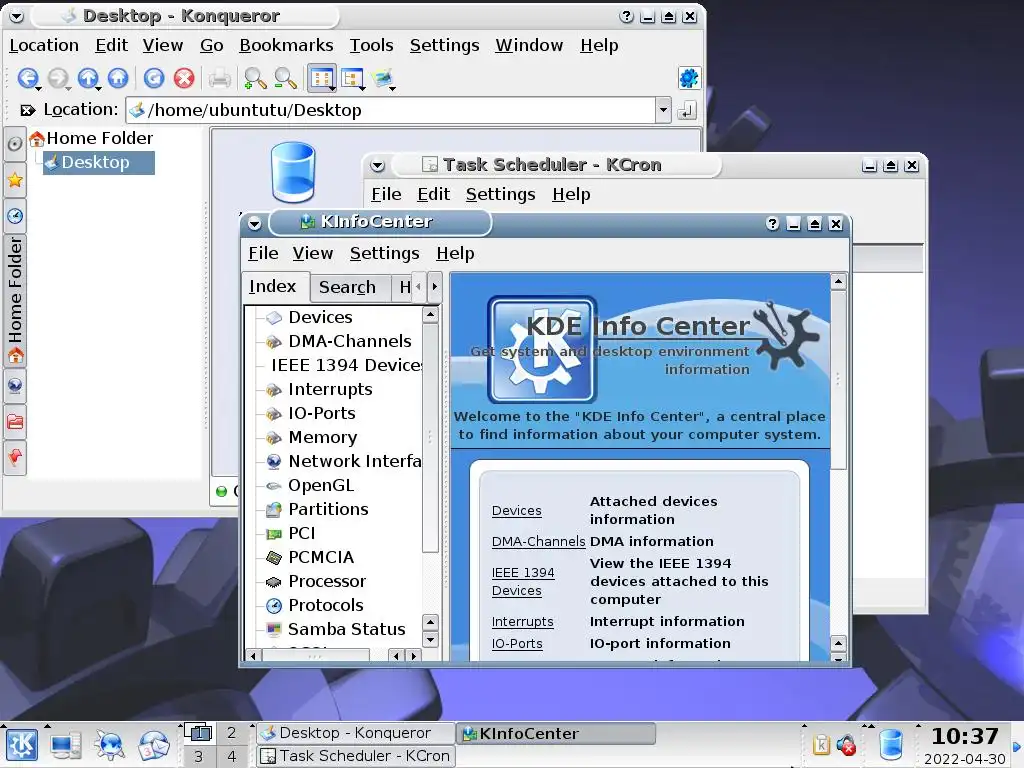The image size is (1024, 768).
Task: Click sidebar configure button at top
Action: [x=14, y=144]
